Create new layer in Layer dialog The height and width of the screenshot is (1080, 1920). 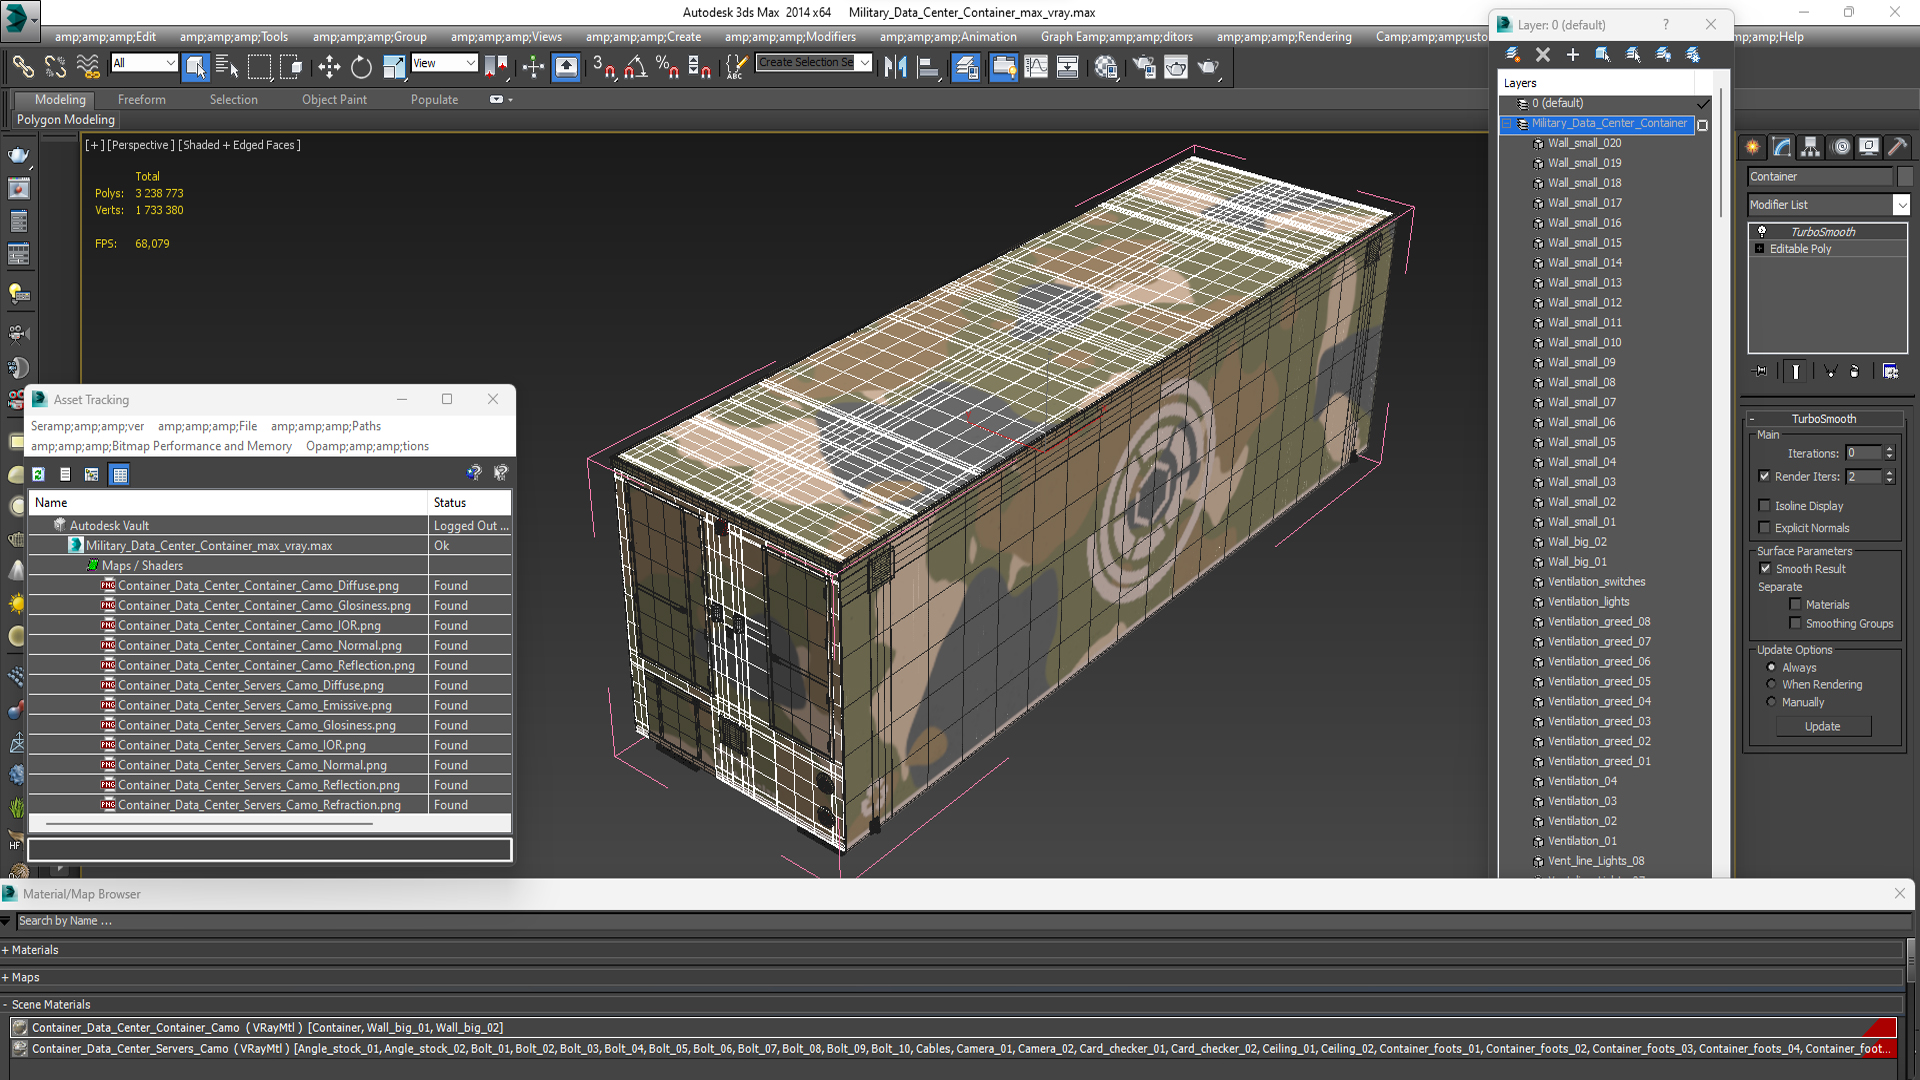tap(1513, 54)
